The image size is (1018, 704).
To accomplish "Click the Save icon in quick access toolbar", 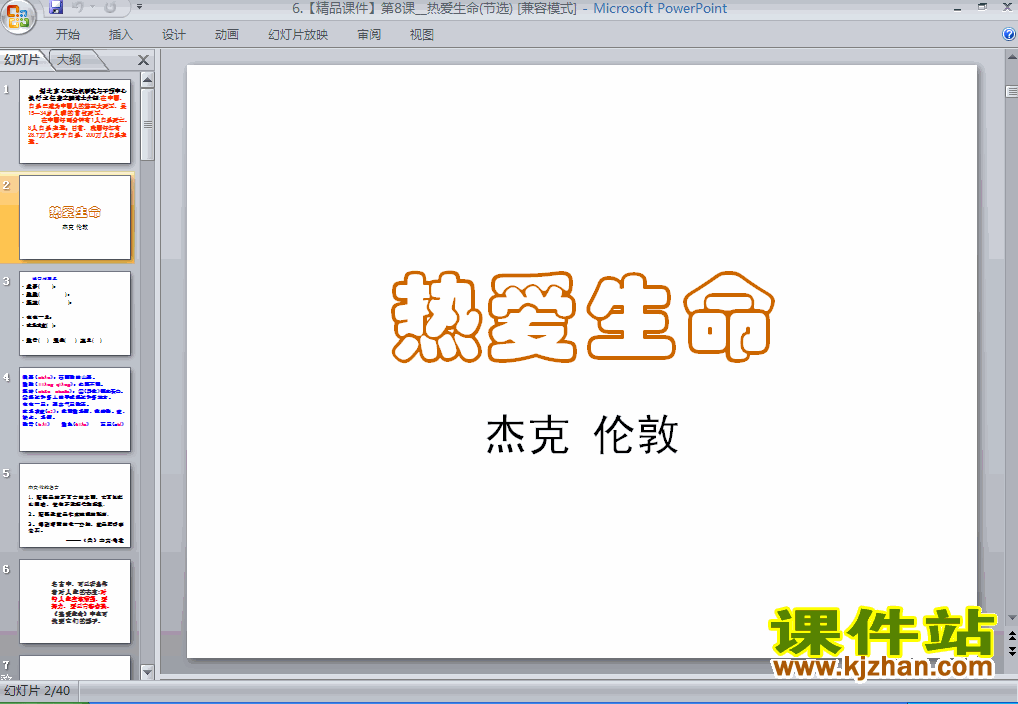I will (56, 7).
